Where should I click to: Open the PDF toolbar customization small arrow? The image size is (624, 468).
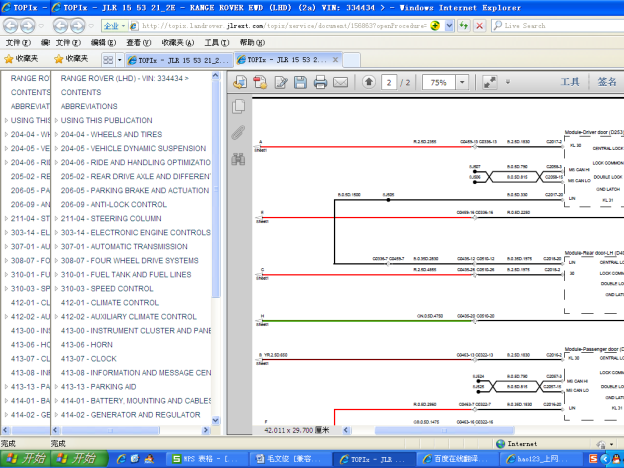pyautogui.click(x=507, y=82)
